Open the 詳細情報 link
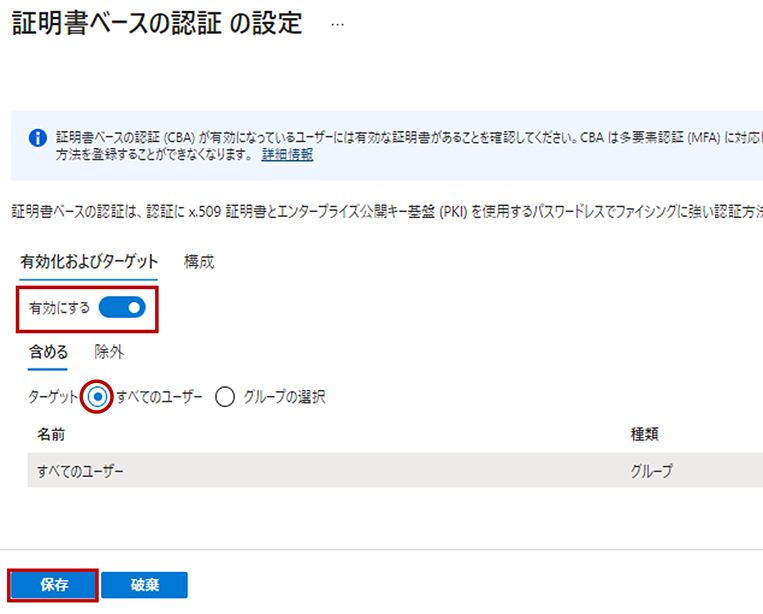Viewport: 763px width, 614px height. (287, 155)
